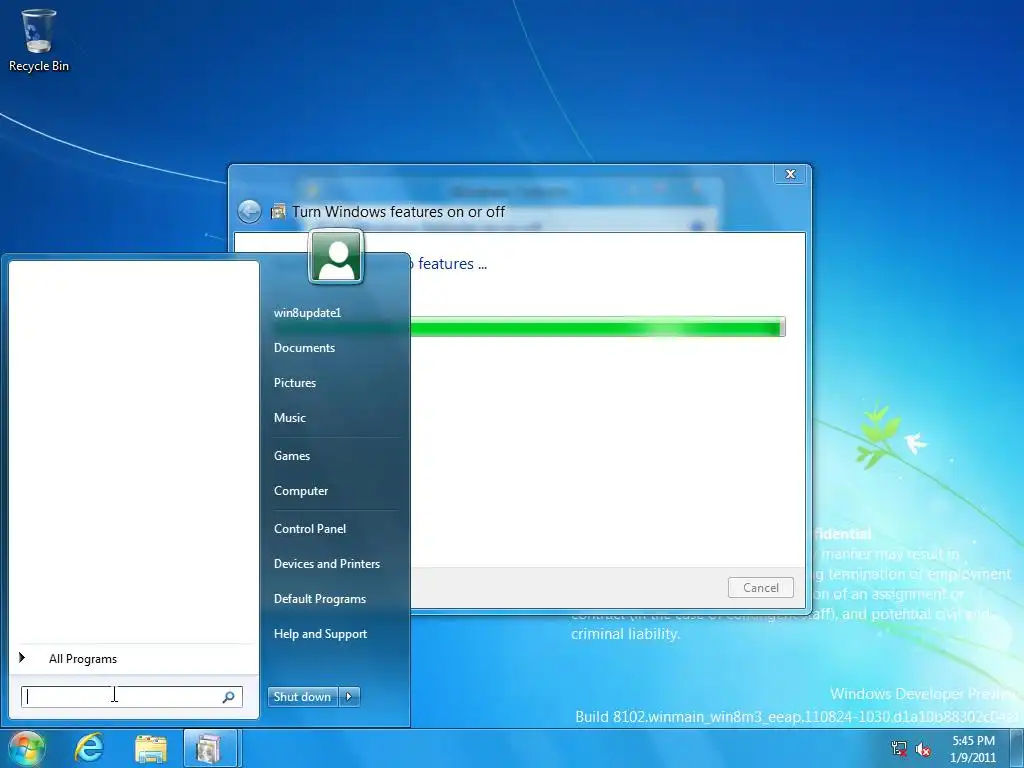Image resolution: width=1024 pixels, height=768 pixels.
Task: Open Devices and Printers
Action: point(327,564)
